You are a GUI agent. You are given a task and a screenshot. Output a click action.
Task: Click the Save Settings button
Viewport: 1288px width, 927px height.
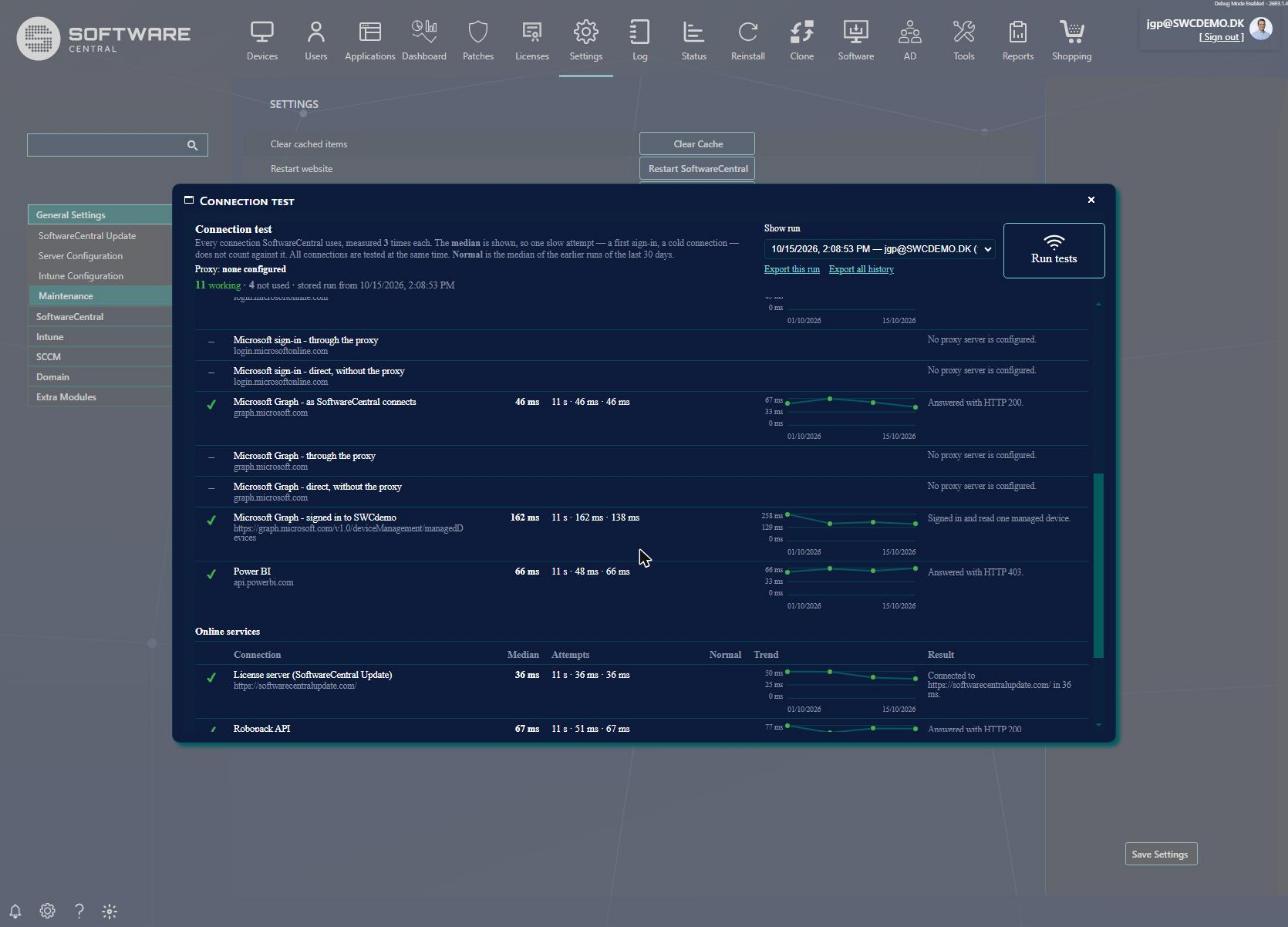point(1160,854)
